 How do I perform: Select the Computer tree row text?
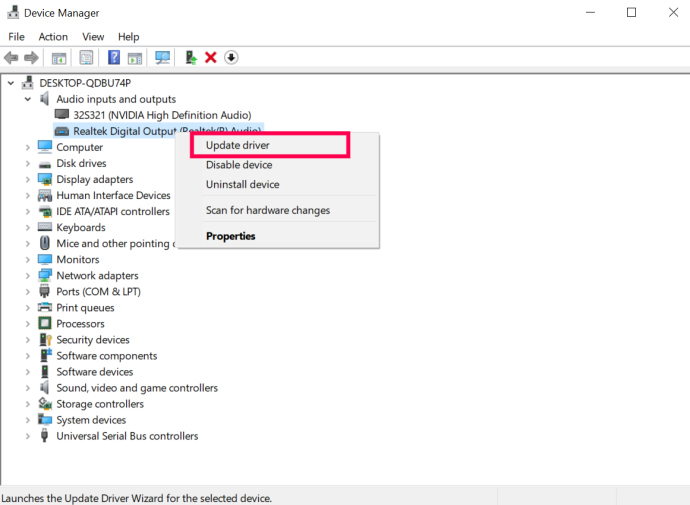click(x=80, y=147)
